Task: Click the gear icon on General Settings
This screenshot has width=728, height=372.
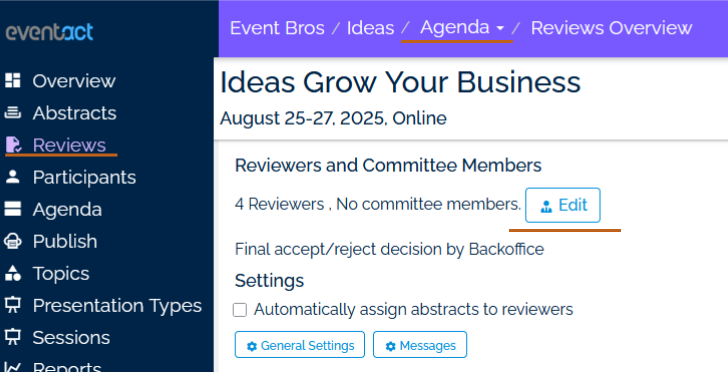Action: tap(252, 346)
